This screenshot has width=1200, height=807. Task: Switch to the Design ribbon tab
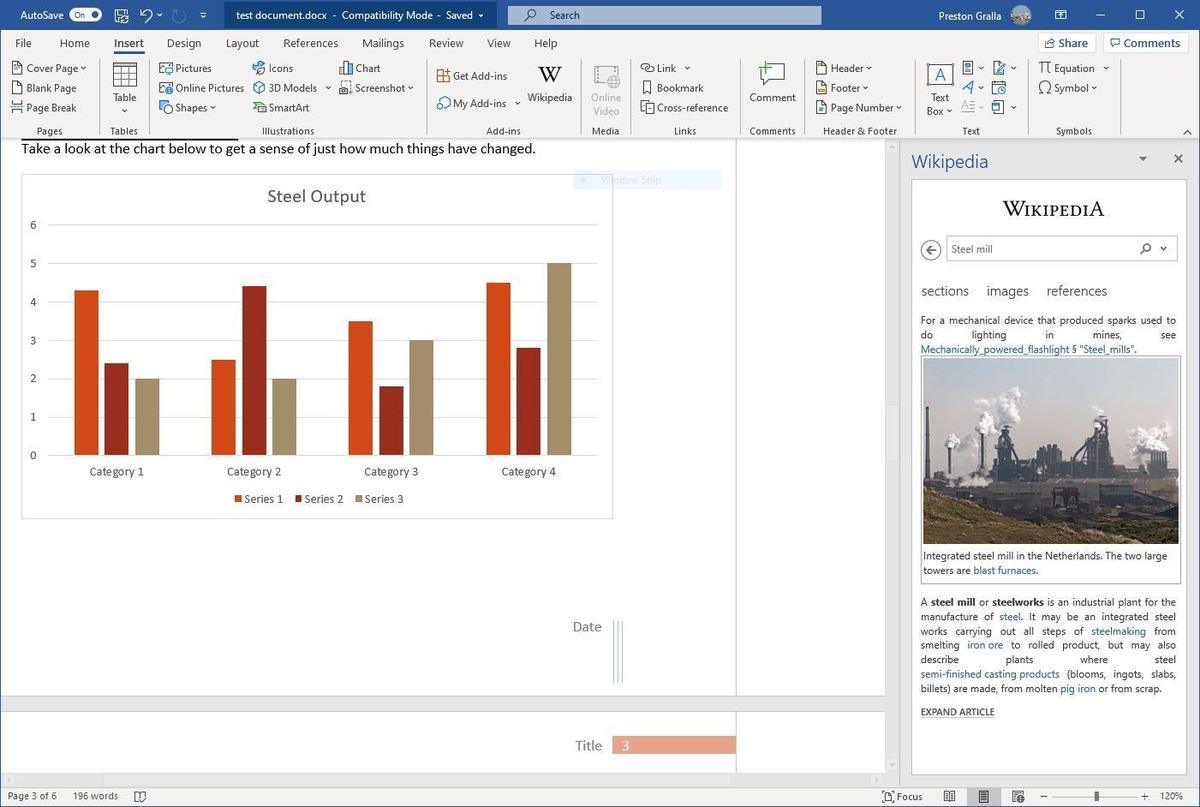coord(184,43)
